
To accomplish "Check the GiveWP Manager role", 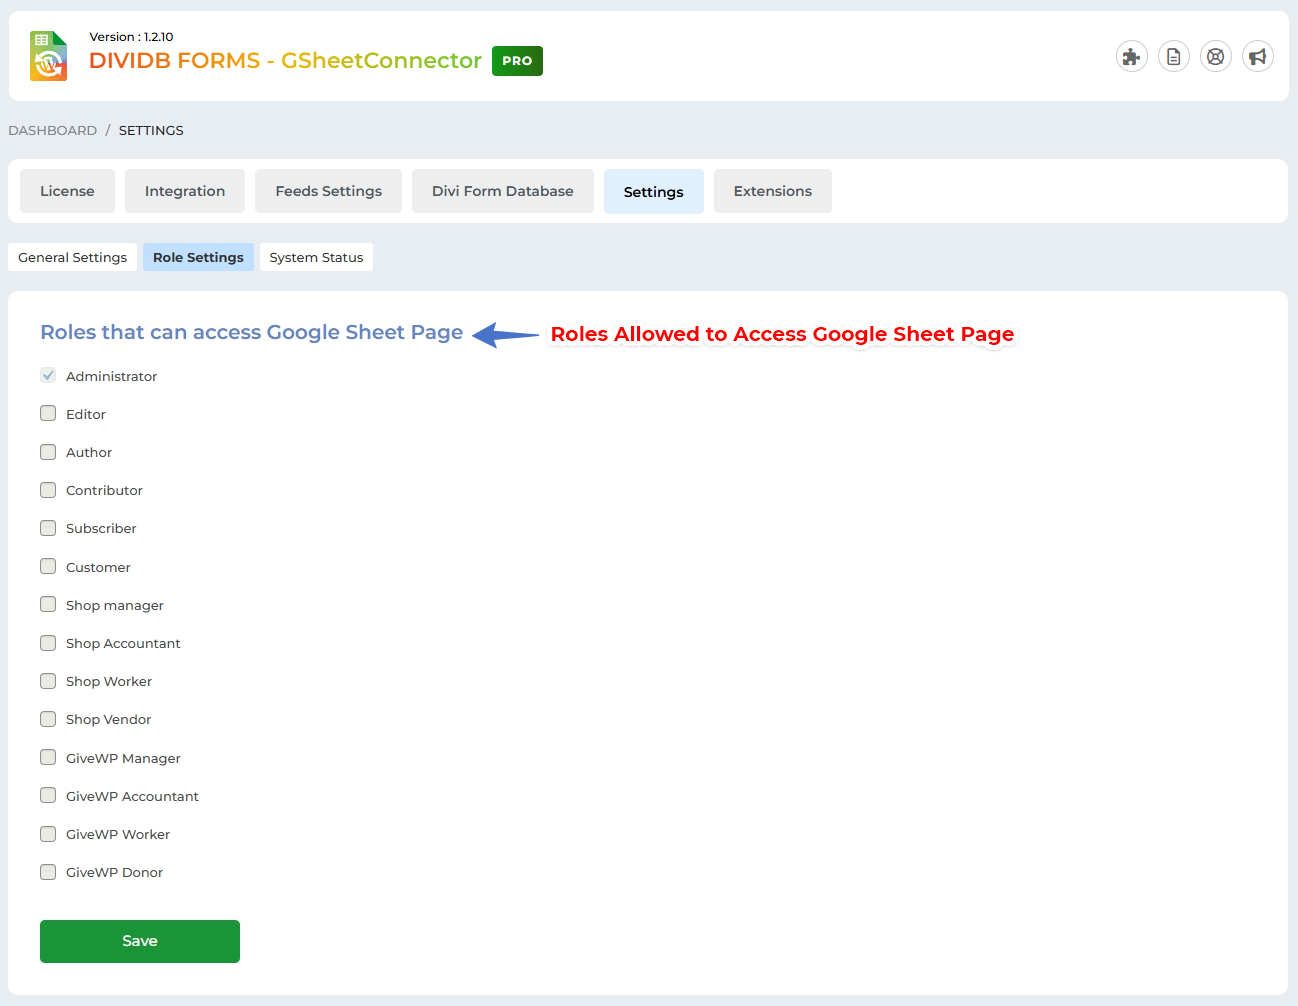I will pyautogui.click(x=48, y=757).
